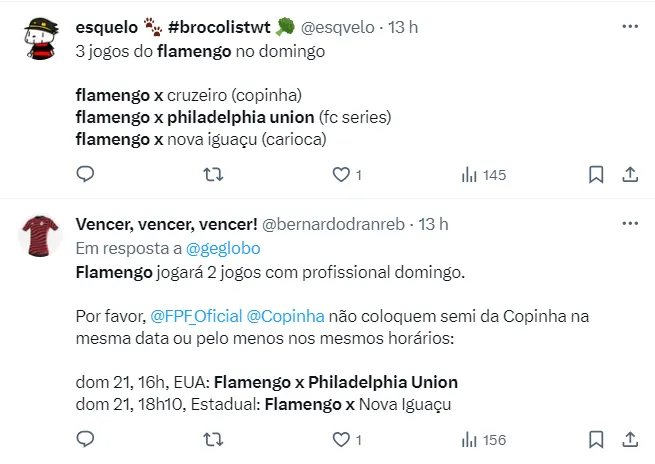Reply to the Vencer, vencer, vencer! tweet
655x464 pixels.
86,439
